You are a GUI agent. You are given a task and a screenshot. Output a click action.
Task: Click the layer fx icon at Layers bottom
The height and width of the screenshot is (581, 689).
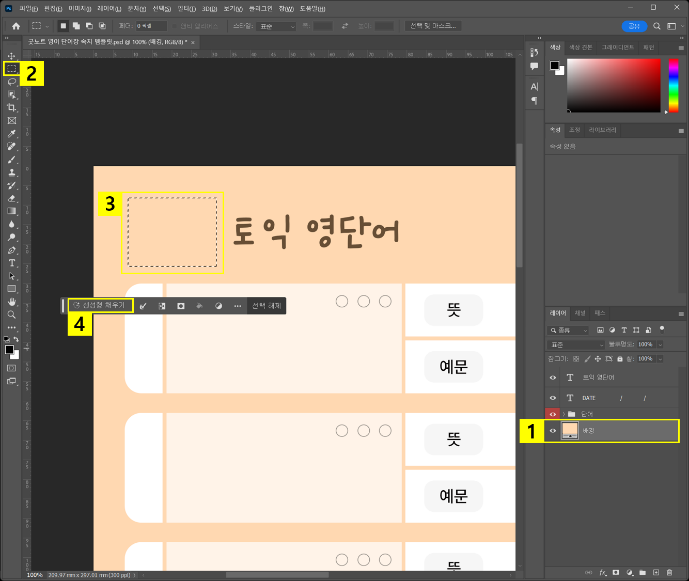(603, 573)
